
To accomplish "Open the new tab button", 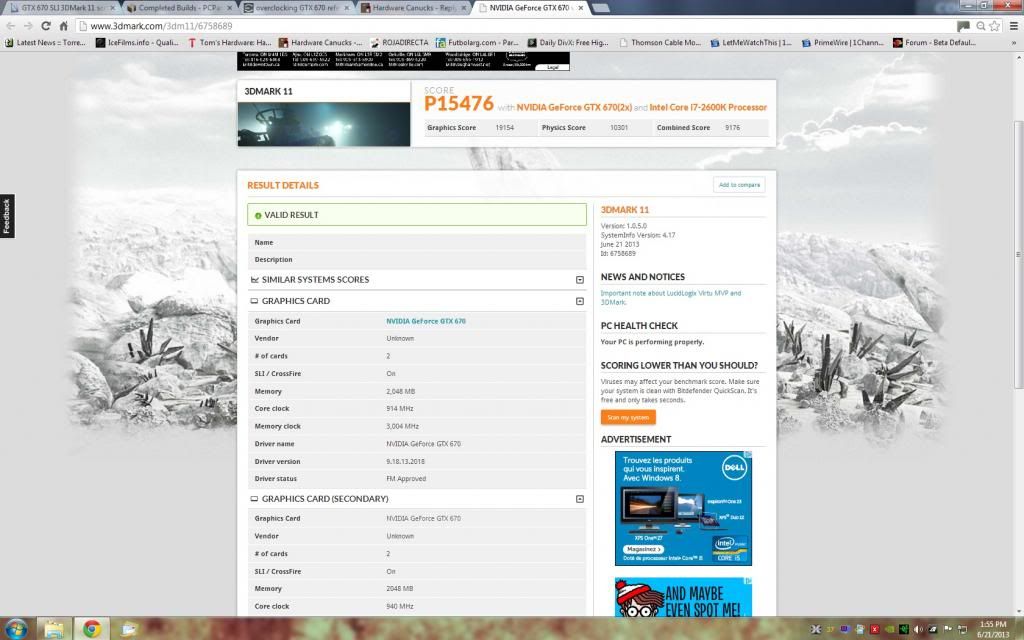I will [x=601, y=8].
